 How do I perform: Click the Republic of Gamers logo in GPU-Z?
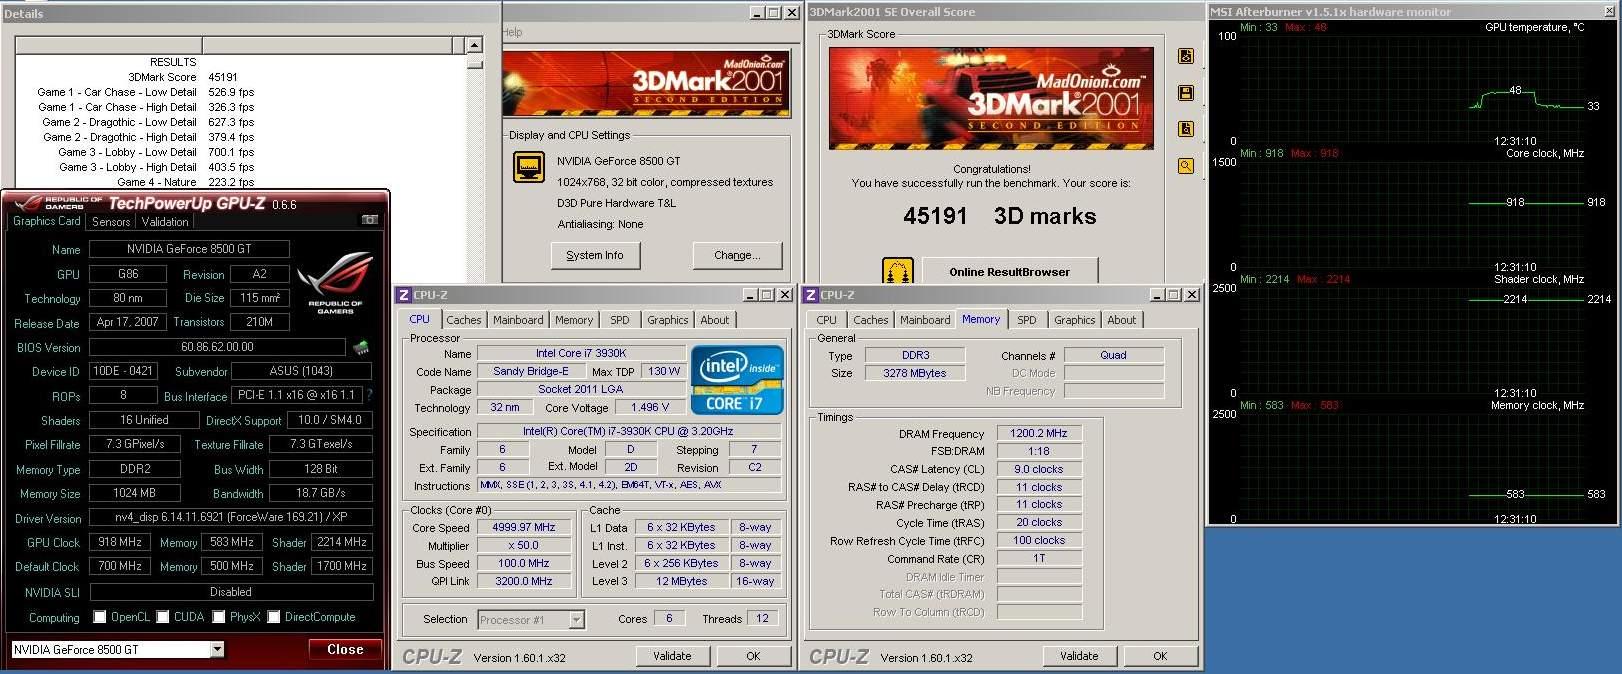click(335, 282)
